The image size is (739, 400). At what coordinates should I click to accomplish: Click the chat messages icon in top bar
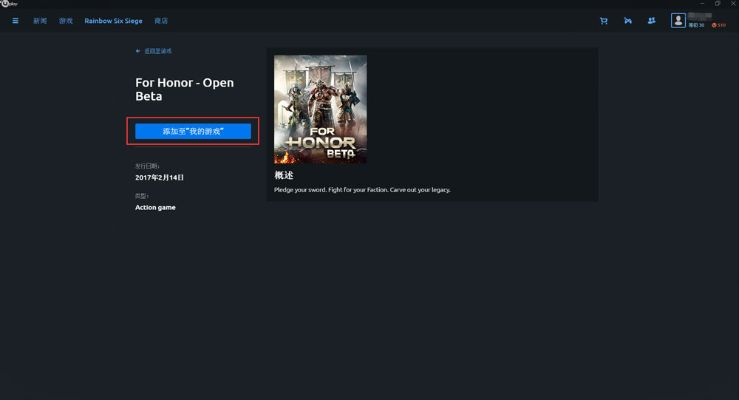click(x=628, y=20)
